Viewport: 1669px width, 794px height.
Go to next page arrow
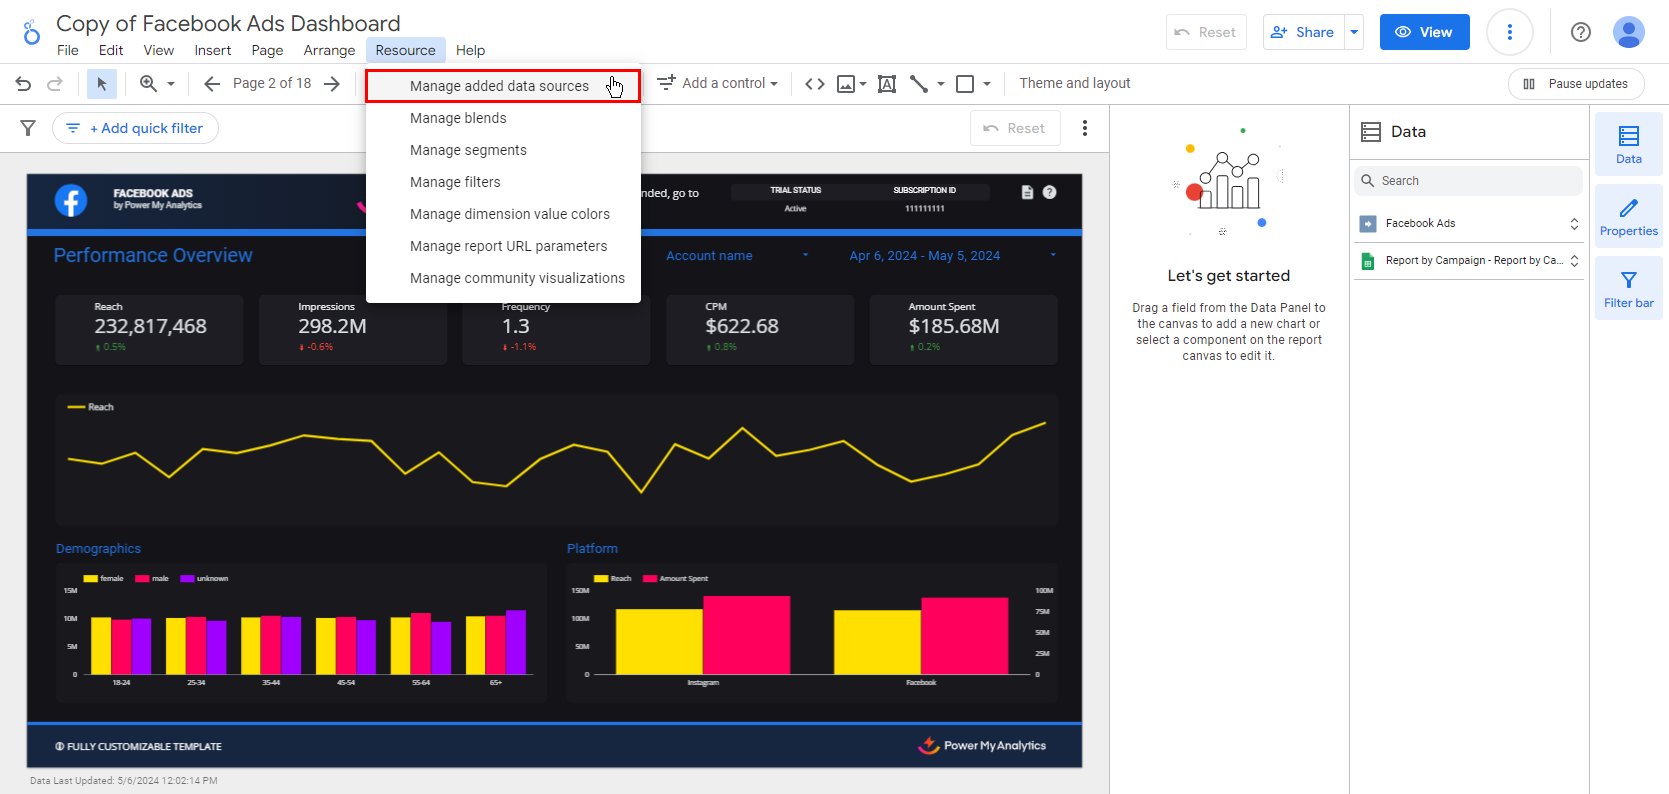332,84
